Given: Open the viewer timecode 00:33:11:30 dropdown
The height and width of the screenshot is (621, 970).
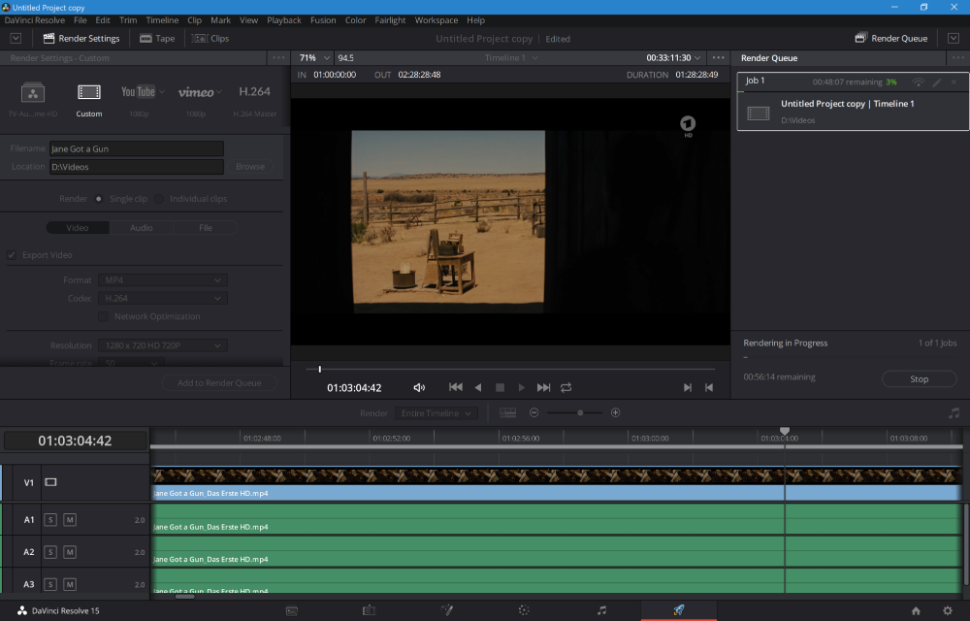Looking at the screenshot, I should point(674,58).
